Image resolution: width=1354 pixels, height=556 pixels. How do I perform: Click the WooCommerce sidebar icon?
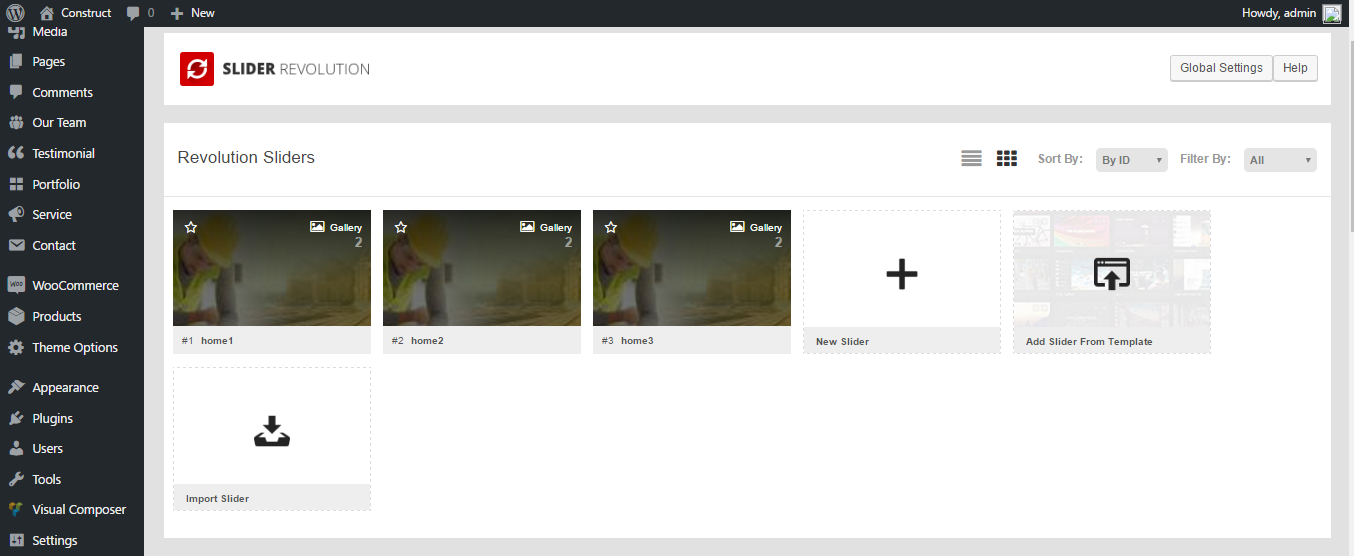click(x=16, y=285)
